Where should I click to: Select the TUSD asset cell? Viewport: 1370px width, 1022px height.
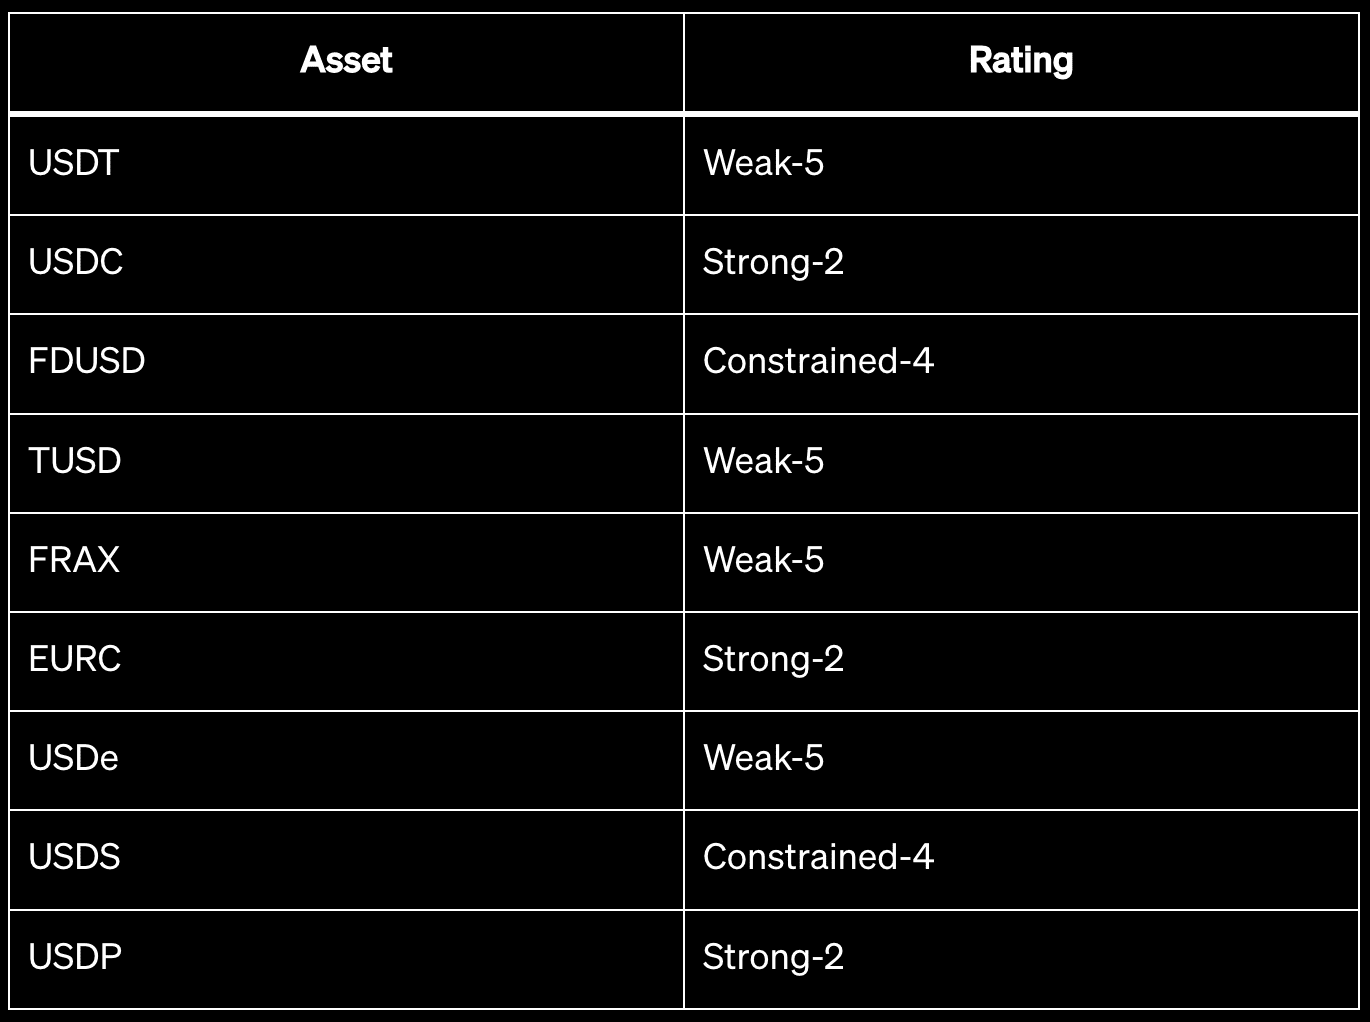346,462
